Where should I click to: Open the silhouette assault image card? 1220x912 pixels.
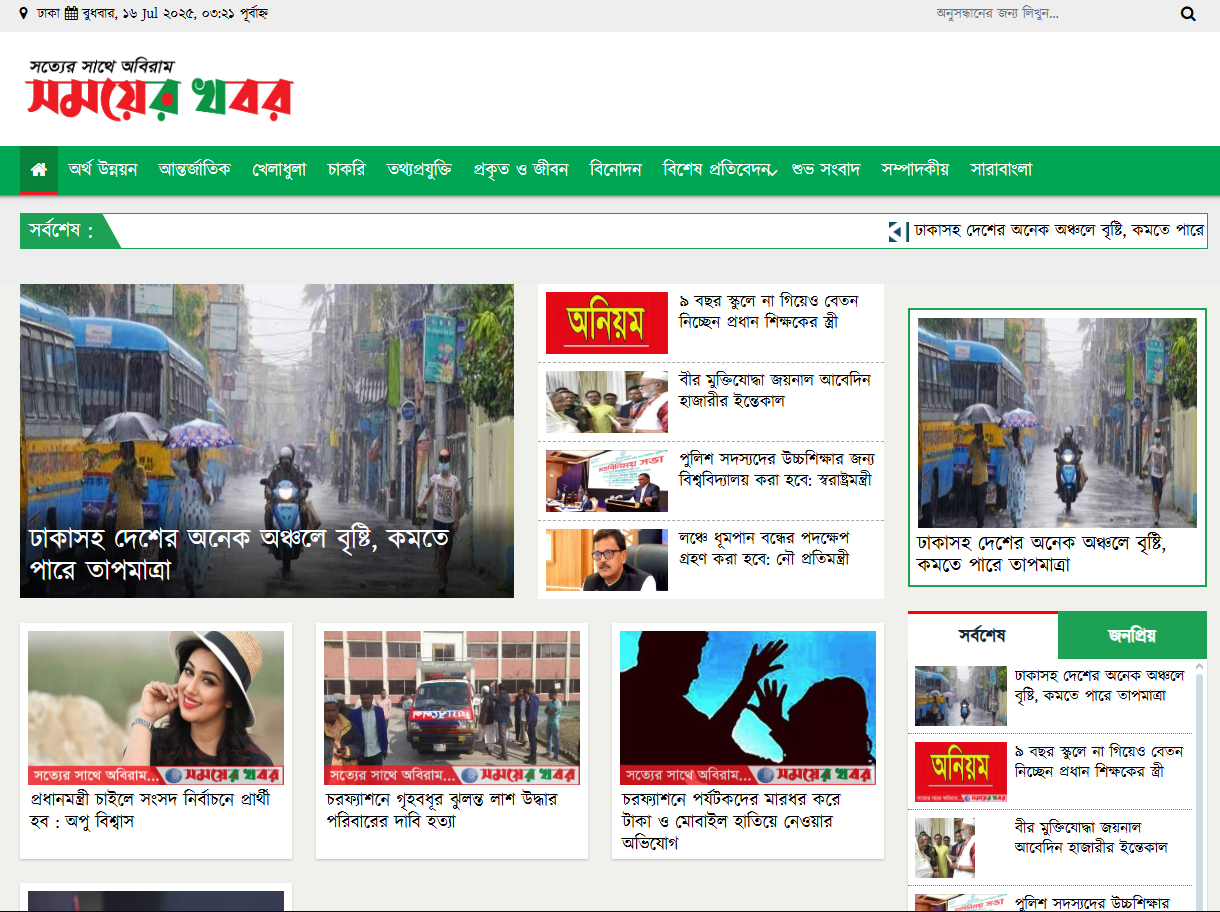(x=748, y=707)
